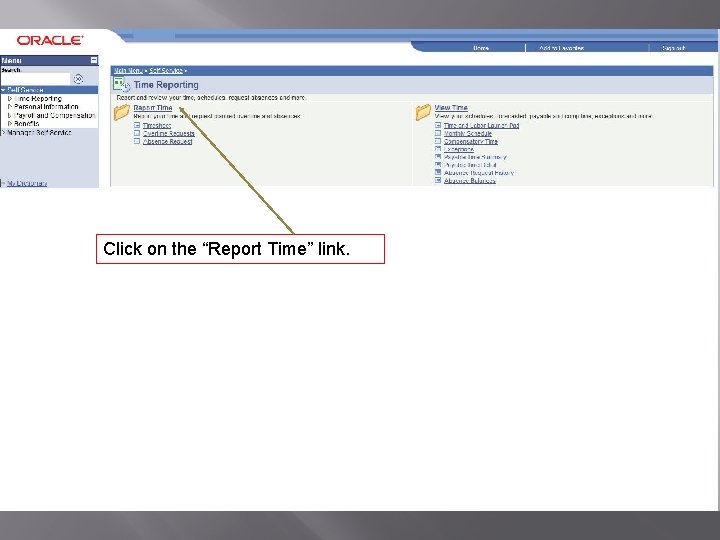Open the Timesheet link
Viewport: 720px width, 540px height.
pos(157,125)
